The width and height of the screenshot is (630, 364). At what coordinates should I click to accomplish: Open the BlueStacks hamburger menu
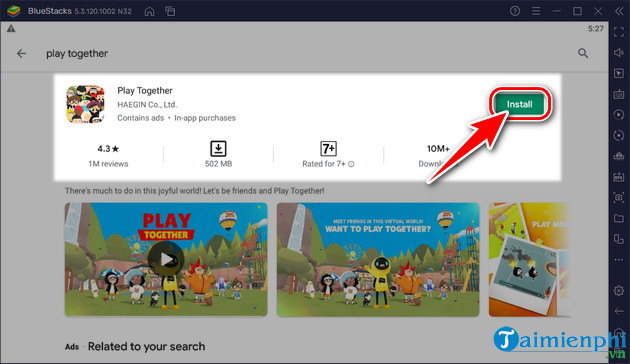point(536,11)
